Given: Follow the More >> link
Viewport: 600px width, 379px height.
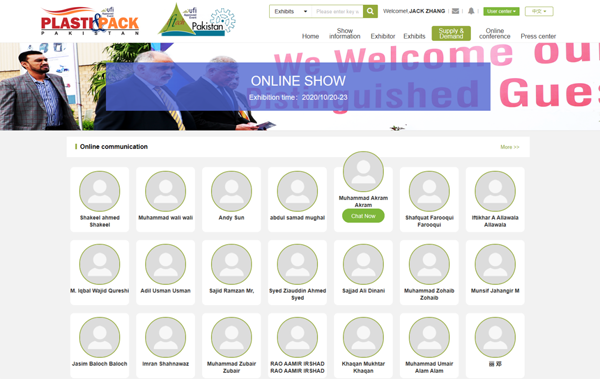Looking at the screenshot, I should coord(510,147).
